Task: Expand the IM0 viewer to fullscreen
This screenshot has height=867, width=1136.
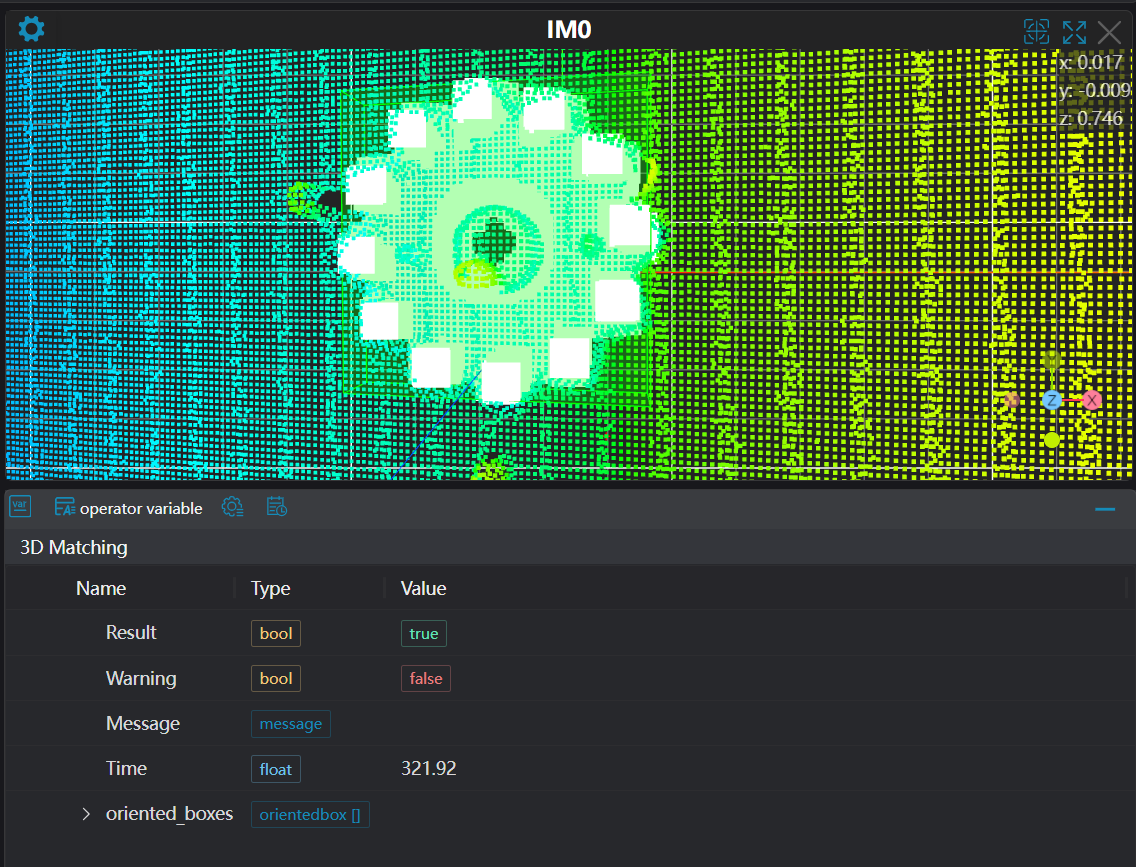Action: click(1074, 31)
